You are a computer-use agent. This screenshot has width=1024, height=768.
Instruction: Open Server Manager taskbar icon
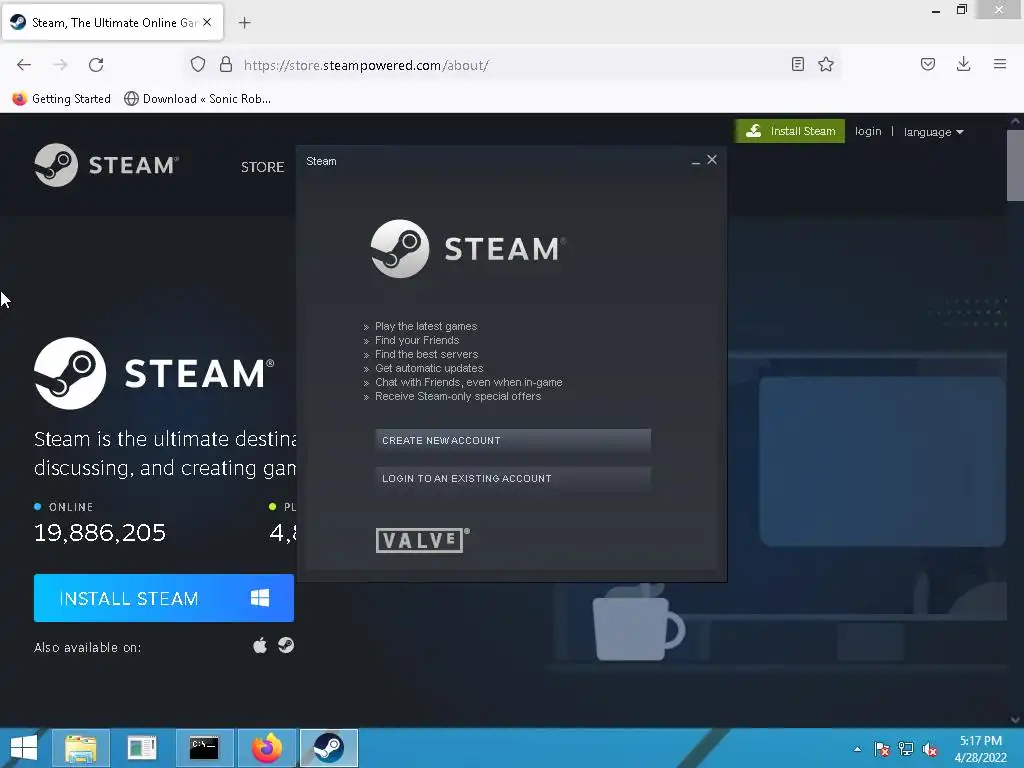(x=142, y=748)
